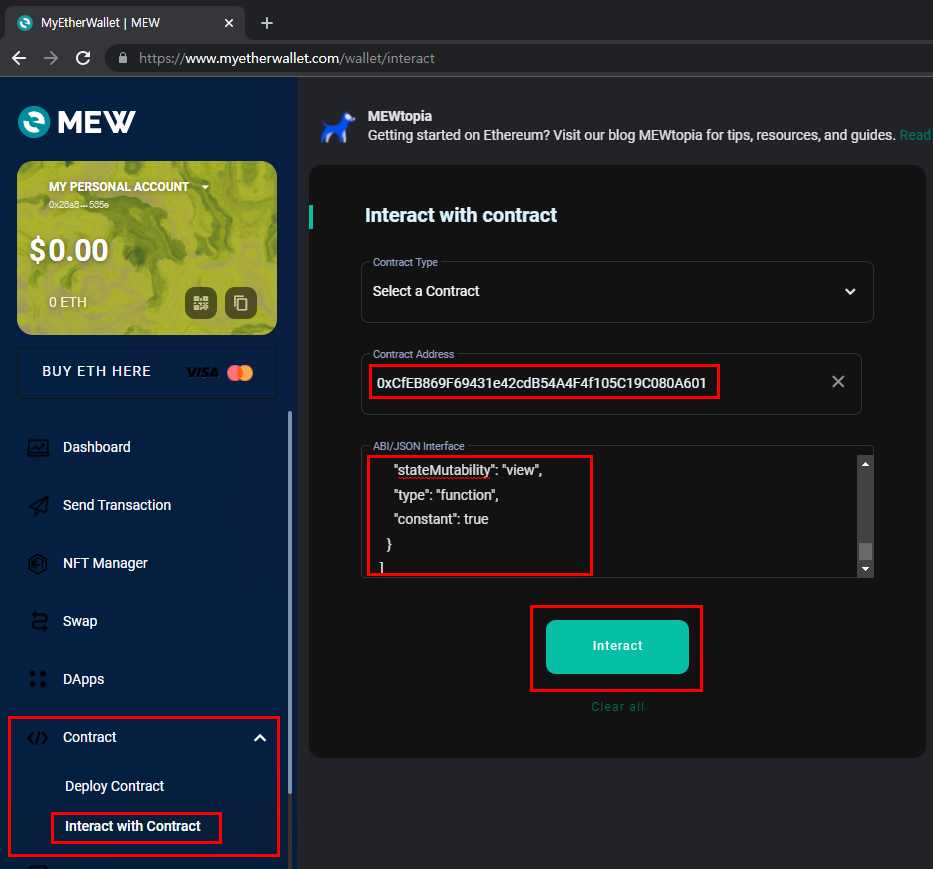Clear the contract address with X icon
Image resolution: width=933 pixels, height=869 pixels.
click(x=838, y=382)
